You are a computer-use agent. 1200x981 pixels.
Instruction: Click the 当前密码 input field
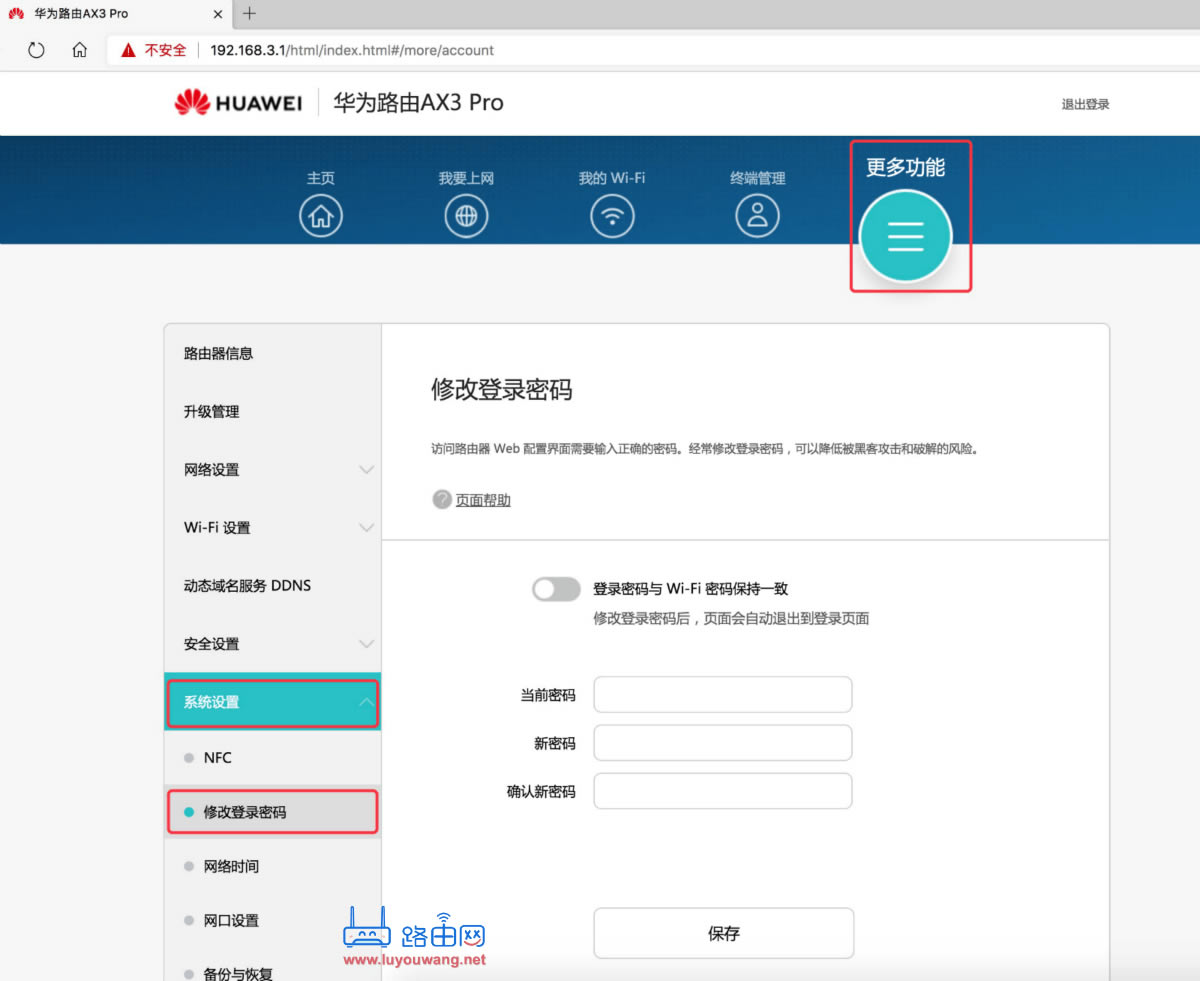click(x=722, y=693)
